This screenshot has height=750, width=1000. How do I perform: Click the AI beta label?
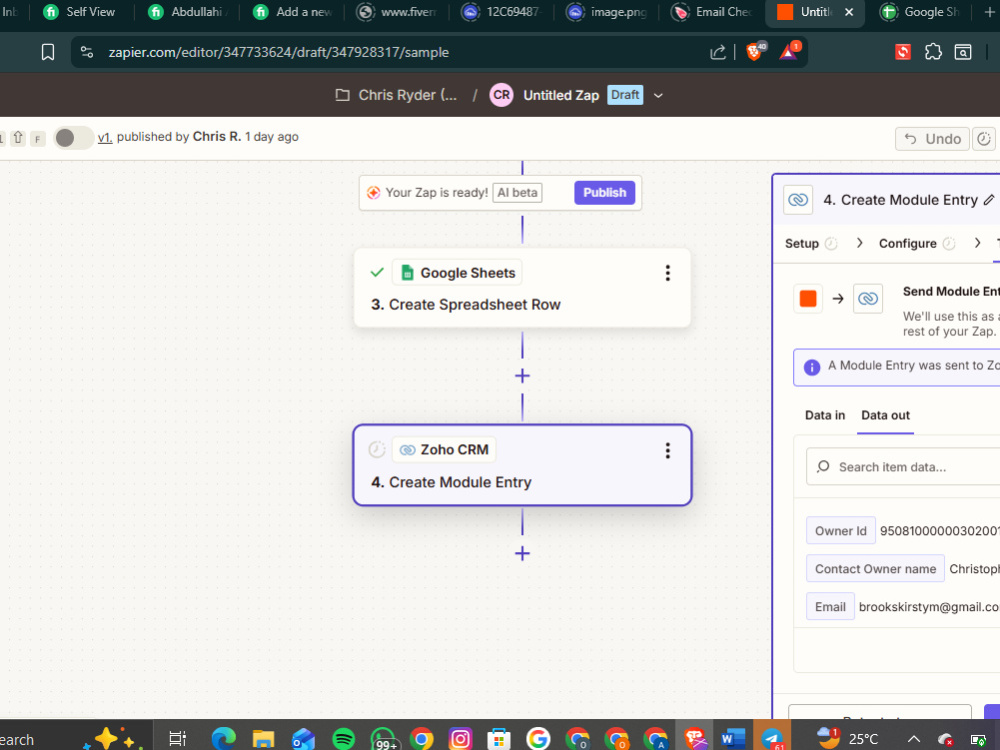[517, 193]
